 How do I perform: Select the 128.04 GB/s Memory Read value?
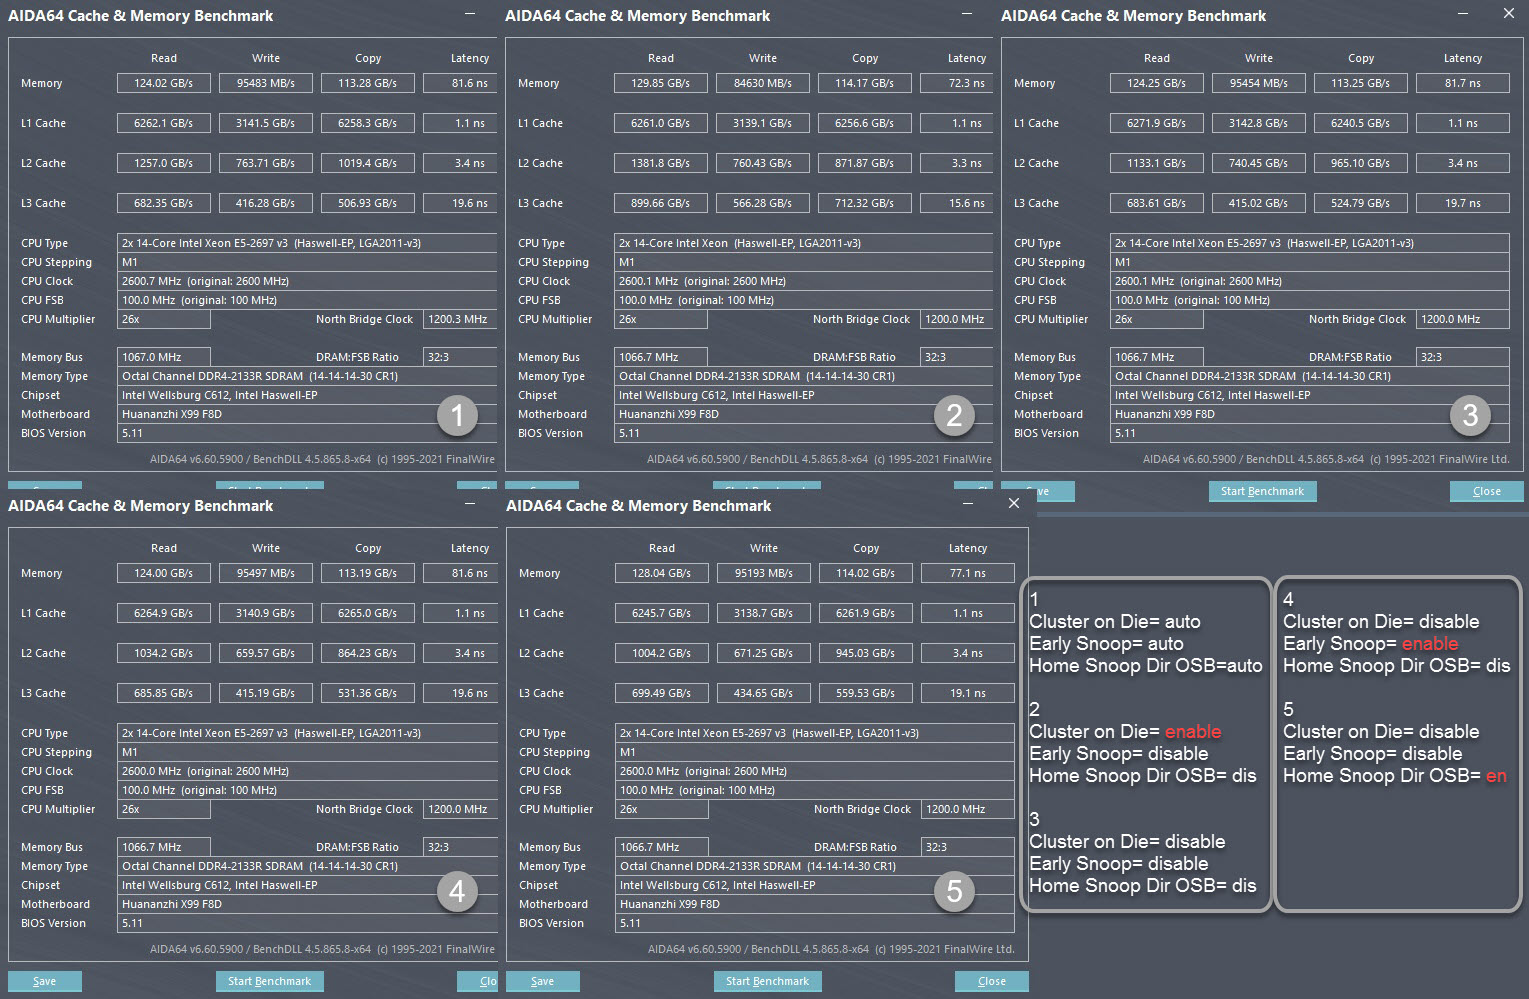coord(662,573)
